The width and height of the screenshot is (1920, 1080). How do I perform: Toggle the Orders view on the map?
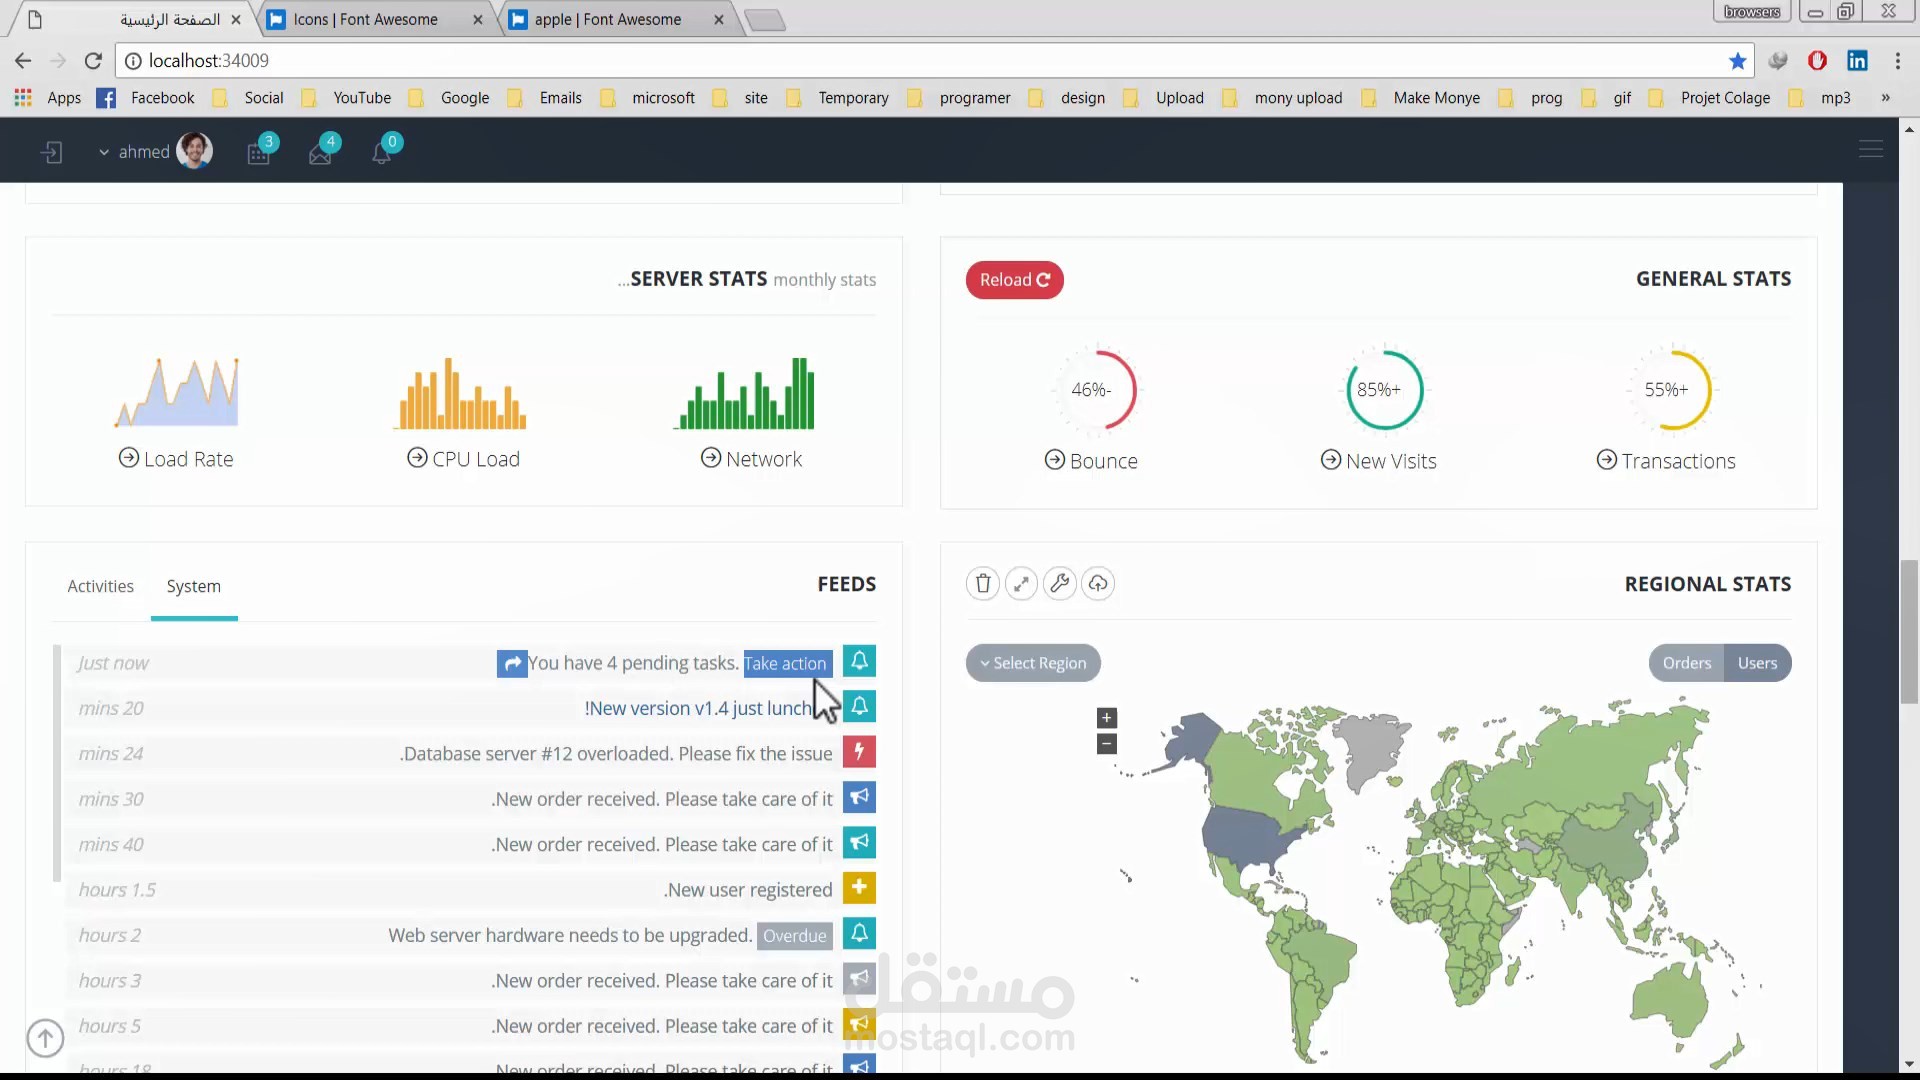[x=1686, y=663]
